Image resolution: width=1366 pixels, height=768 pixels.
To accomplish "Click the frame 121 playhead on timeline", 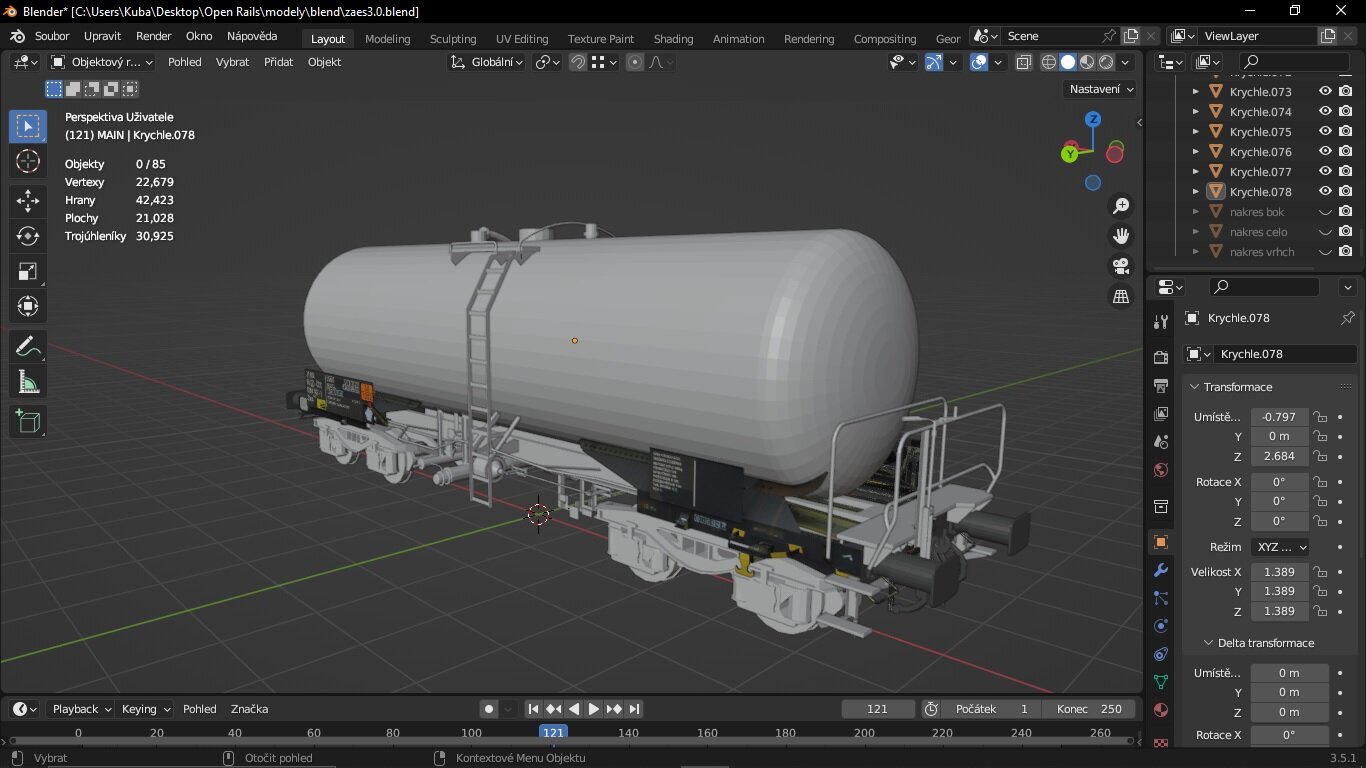I will [553, 732].
